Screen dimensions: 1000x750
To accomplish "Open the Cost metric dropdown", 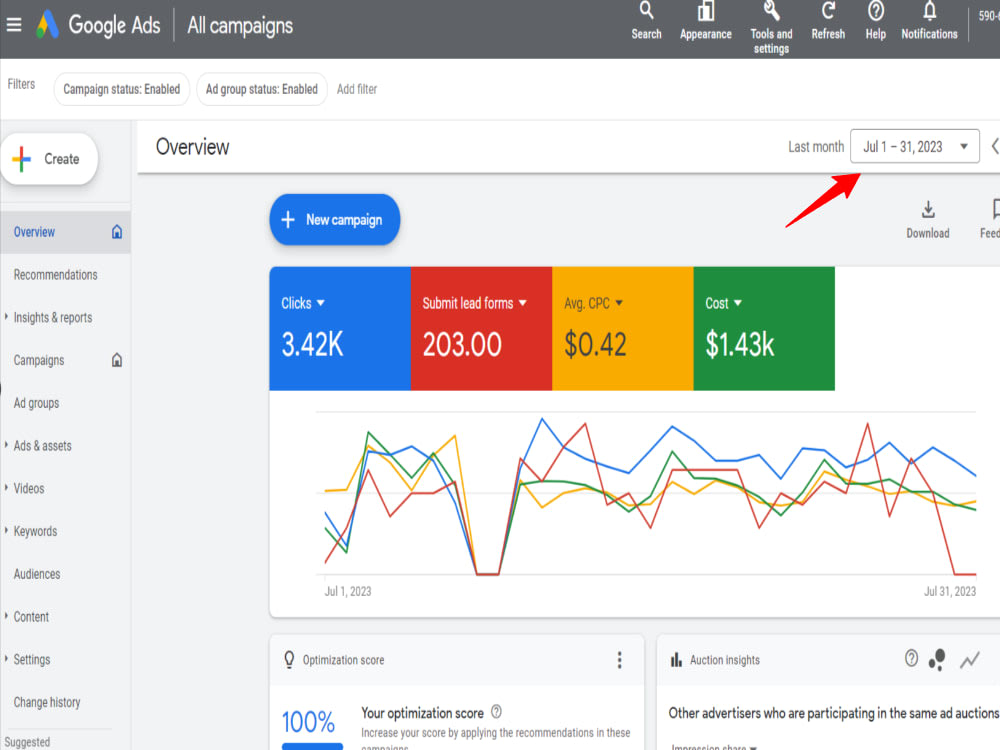I will (x=723, y=303).
